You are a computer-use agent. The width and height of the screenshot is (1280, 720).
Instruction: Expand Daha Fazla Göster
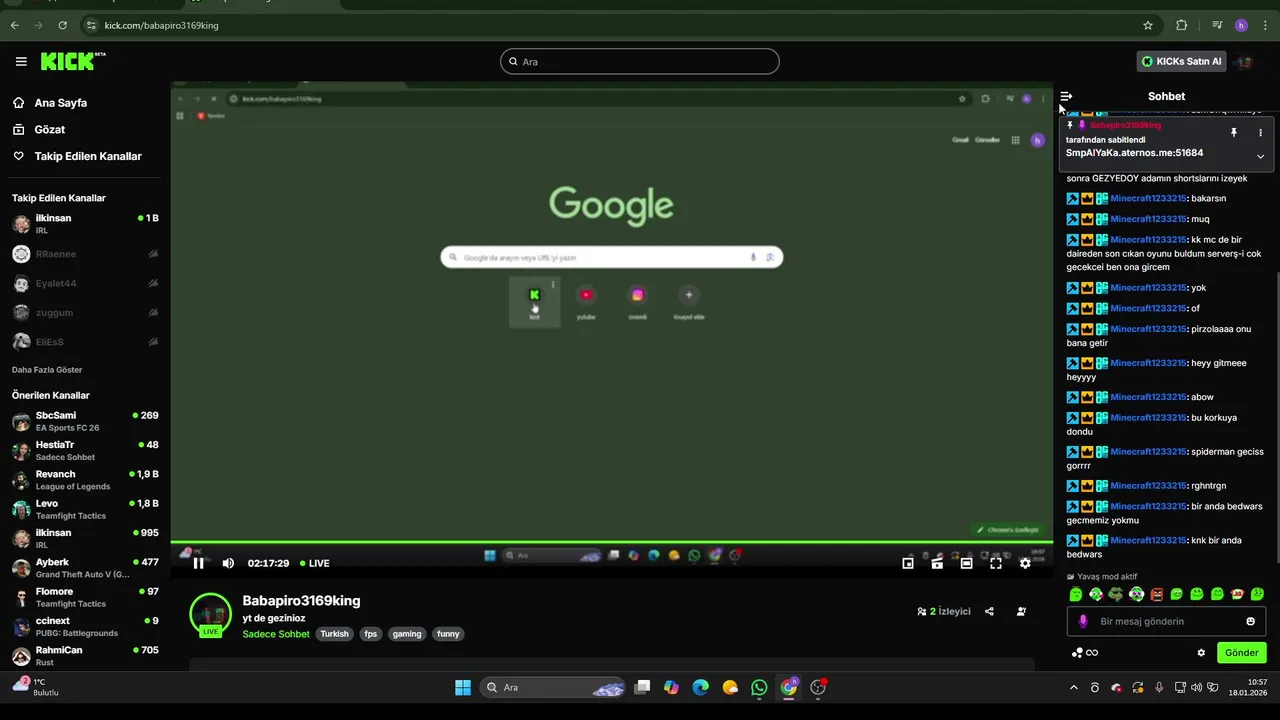pos(47,370)
